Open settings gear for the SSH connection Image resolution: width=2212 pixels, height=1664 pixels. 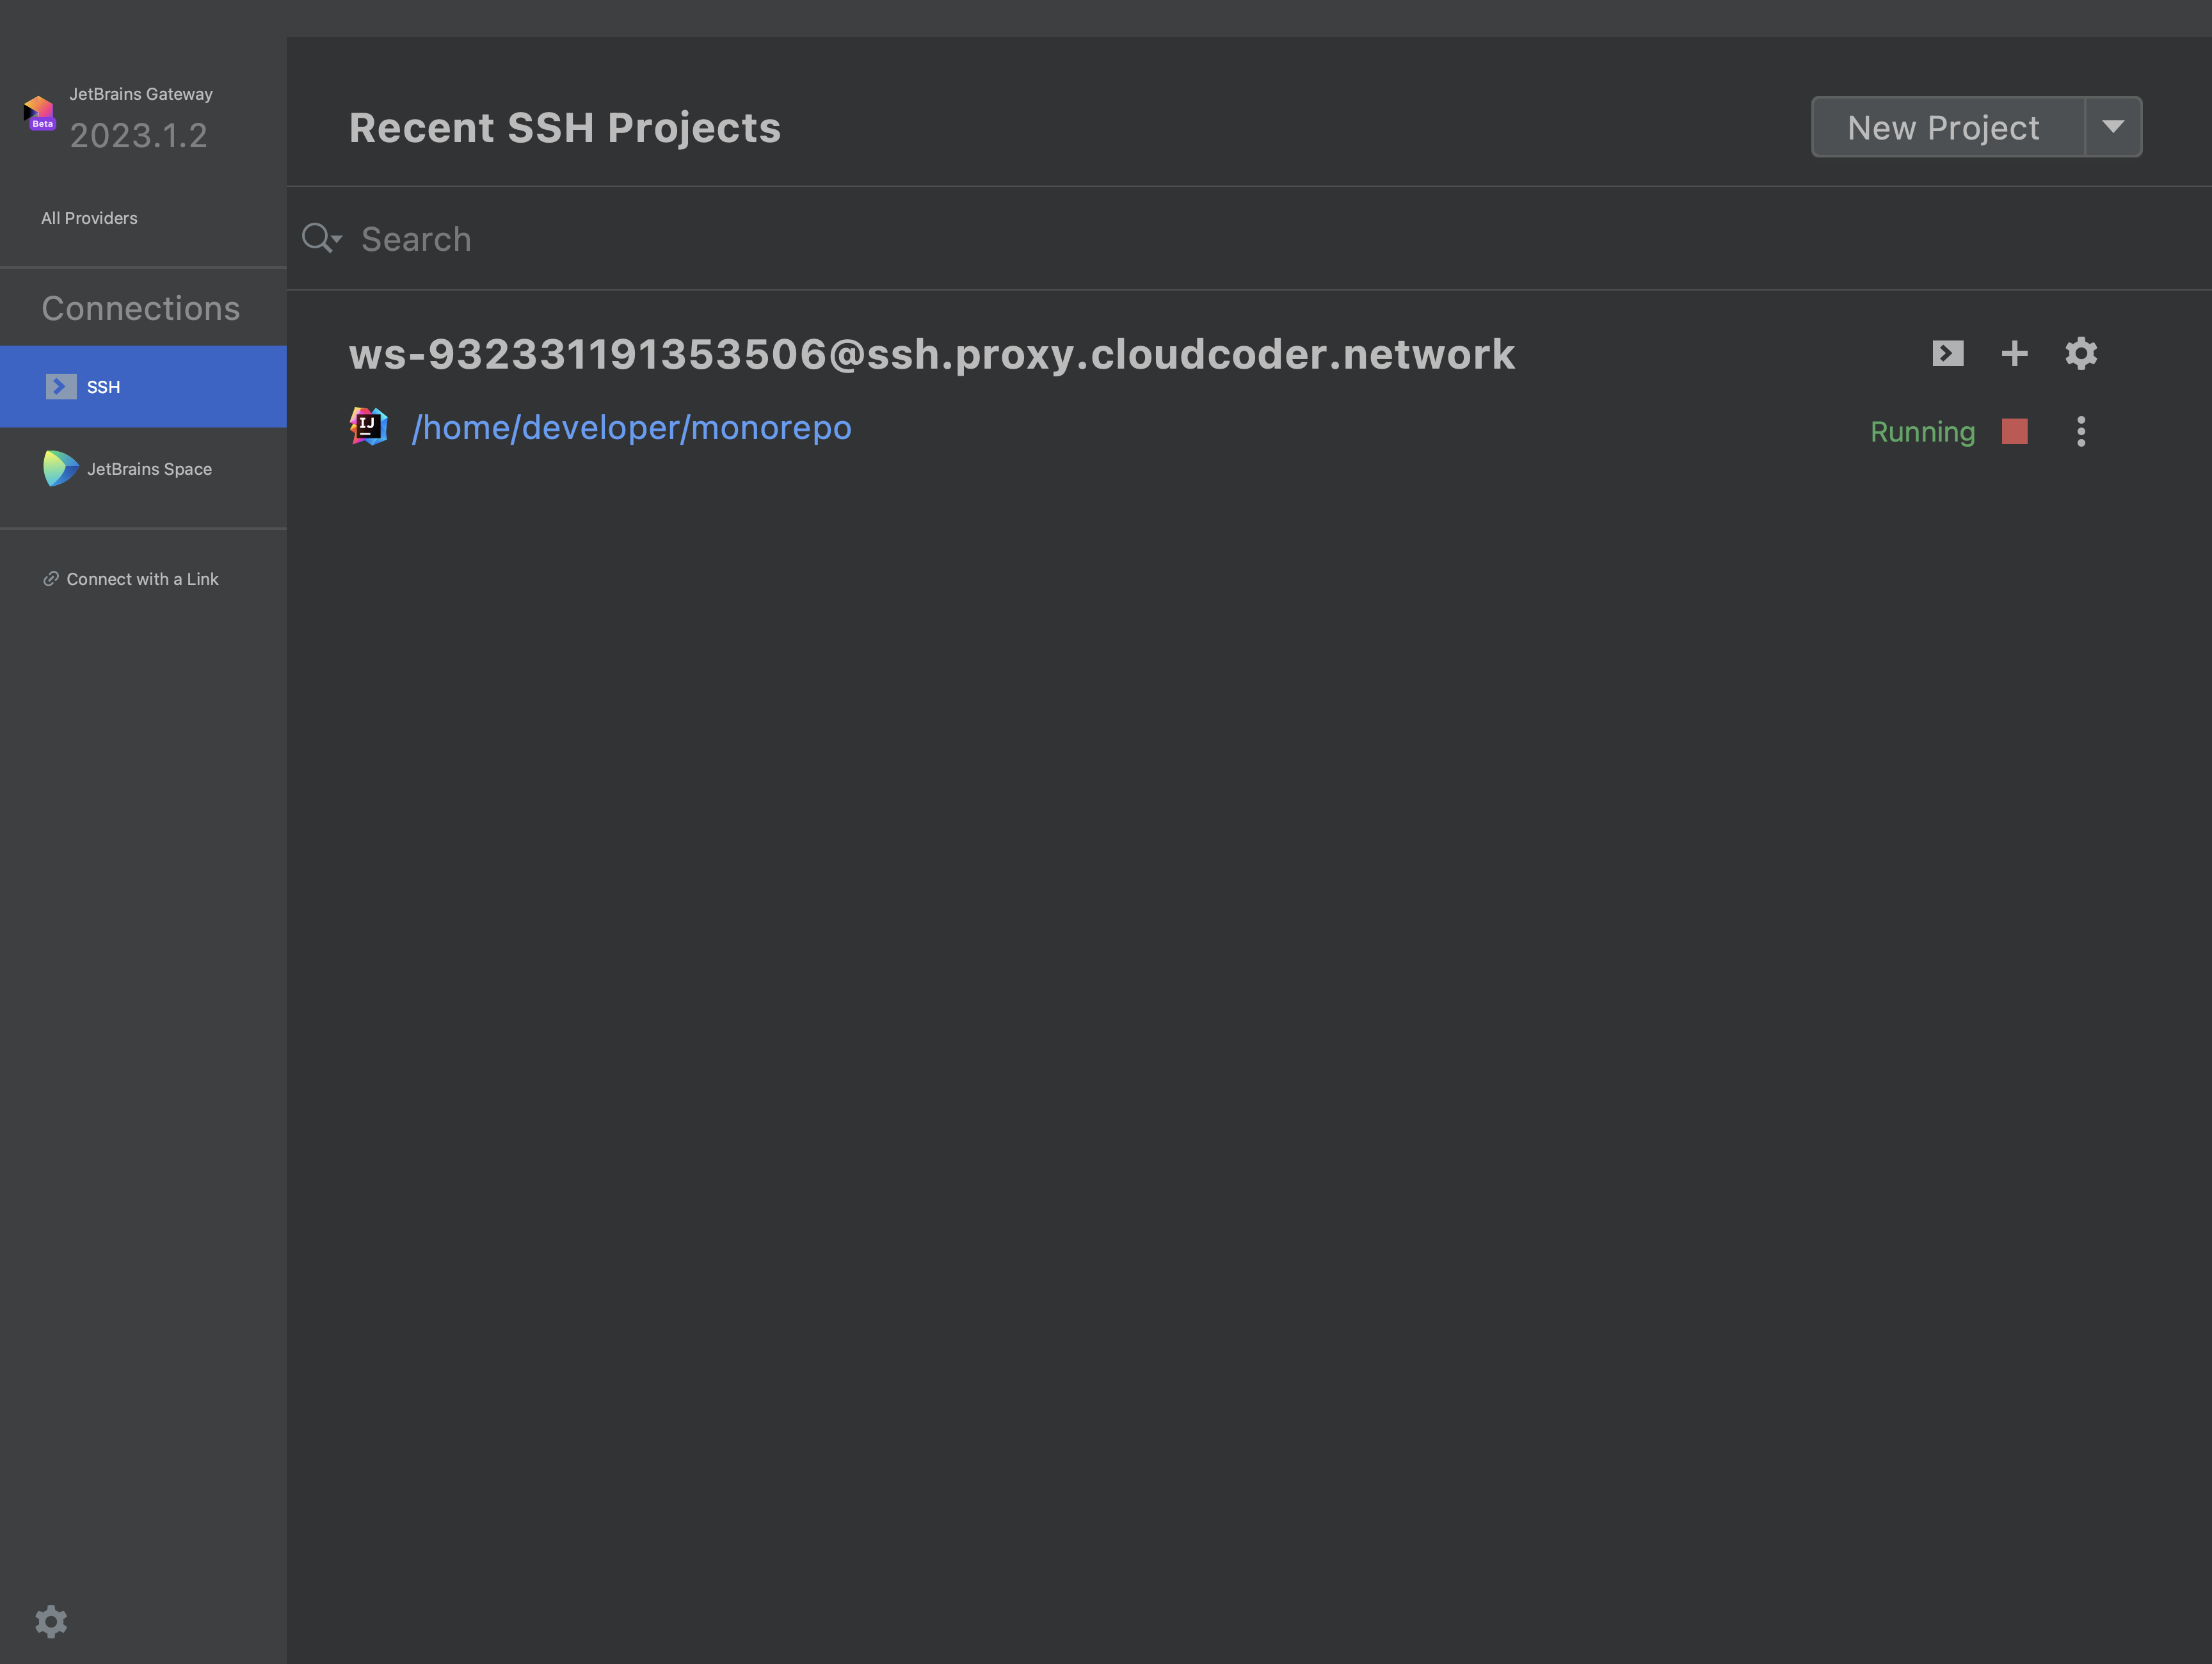pyautogui.click(x=2081, y=353)
